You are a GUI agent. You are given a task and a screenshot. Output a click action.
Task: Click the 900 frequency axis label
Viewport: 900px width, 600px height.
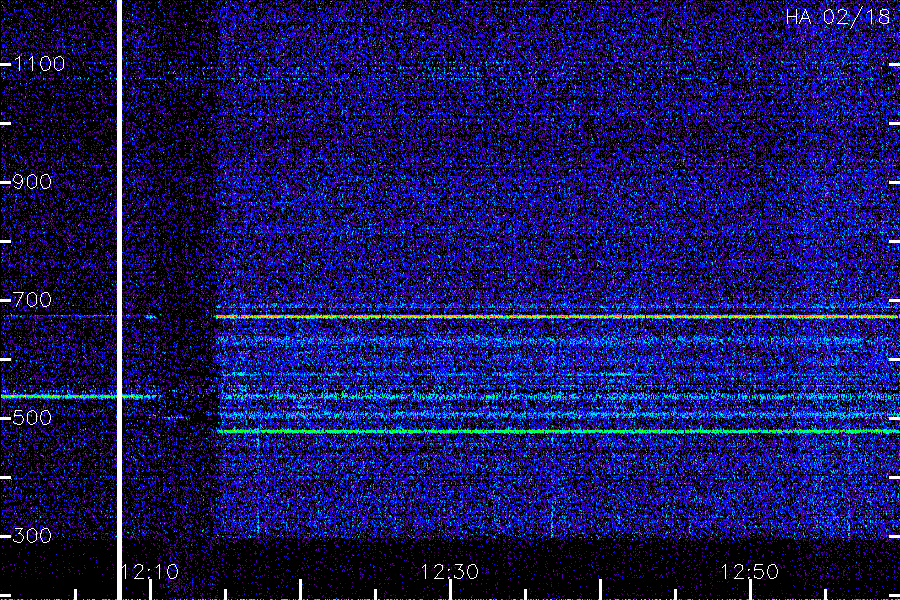click(32, 182)
